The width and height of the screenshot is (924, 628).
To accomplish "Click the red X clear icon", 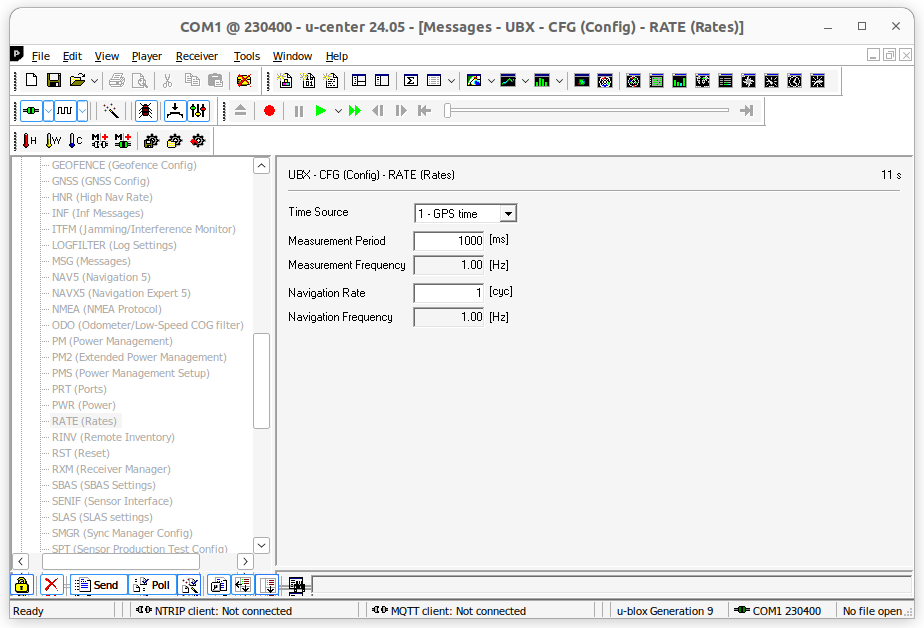I will (x=51, y=585).
